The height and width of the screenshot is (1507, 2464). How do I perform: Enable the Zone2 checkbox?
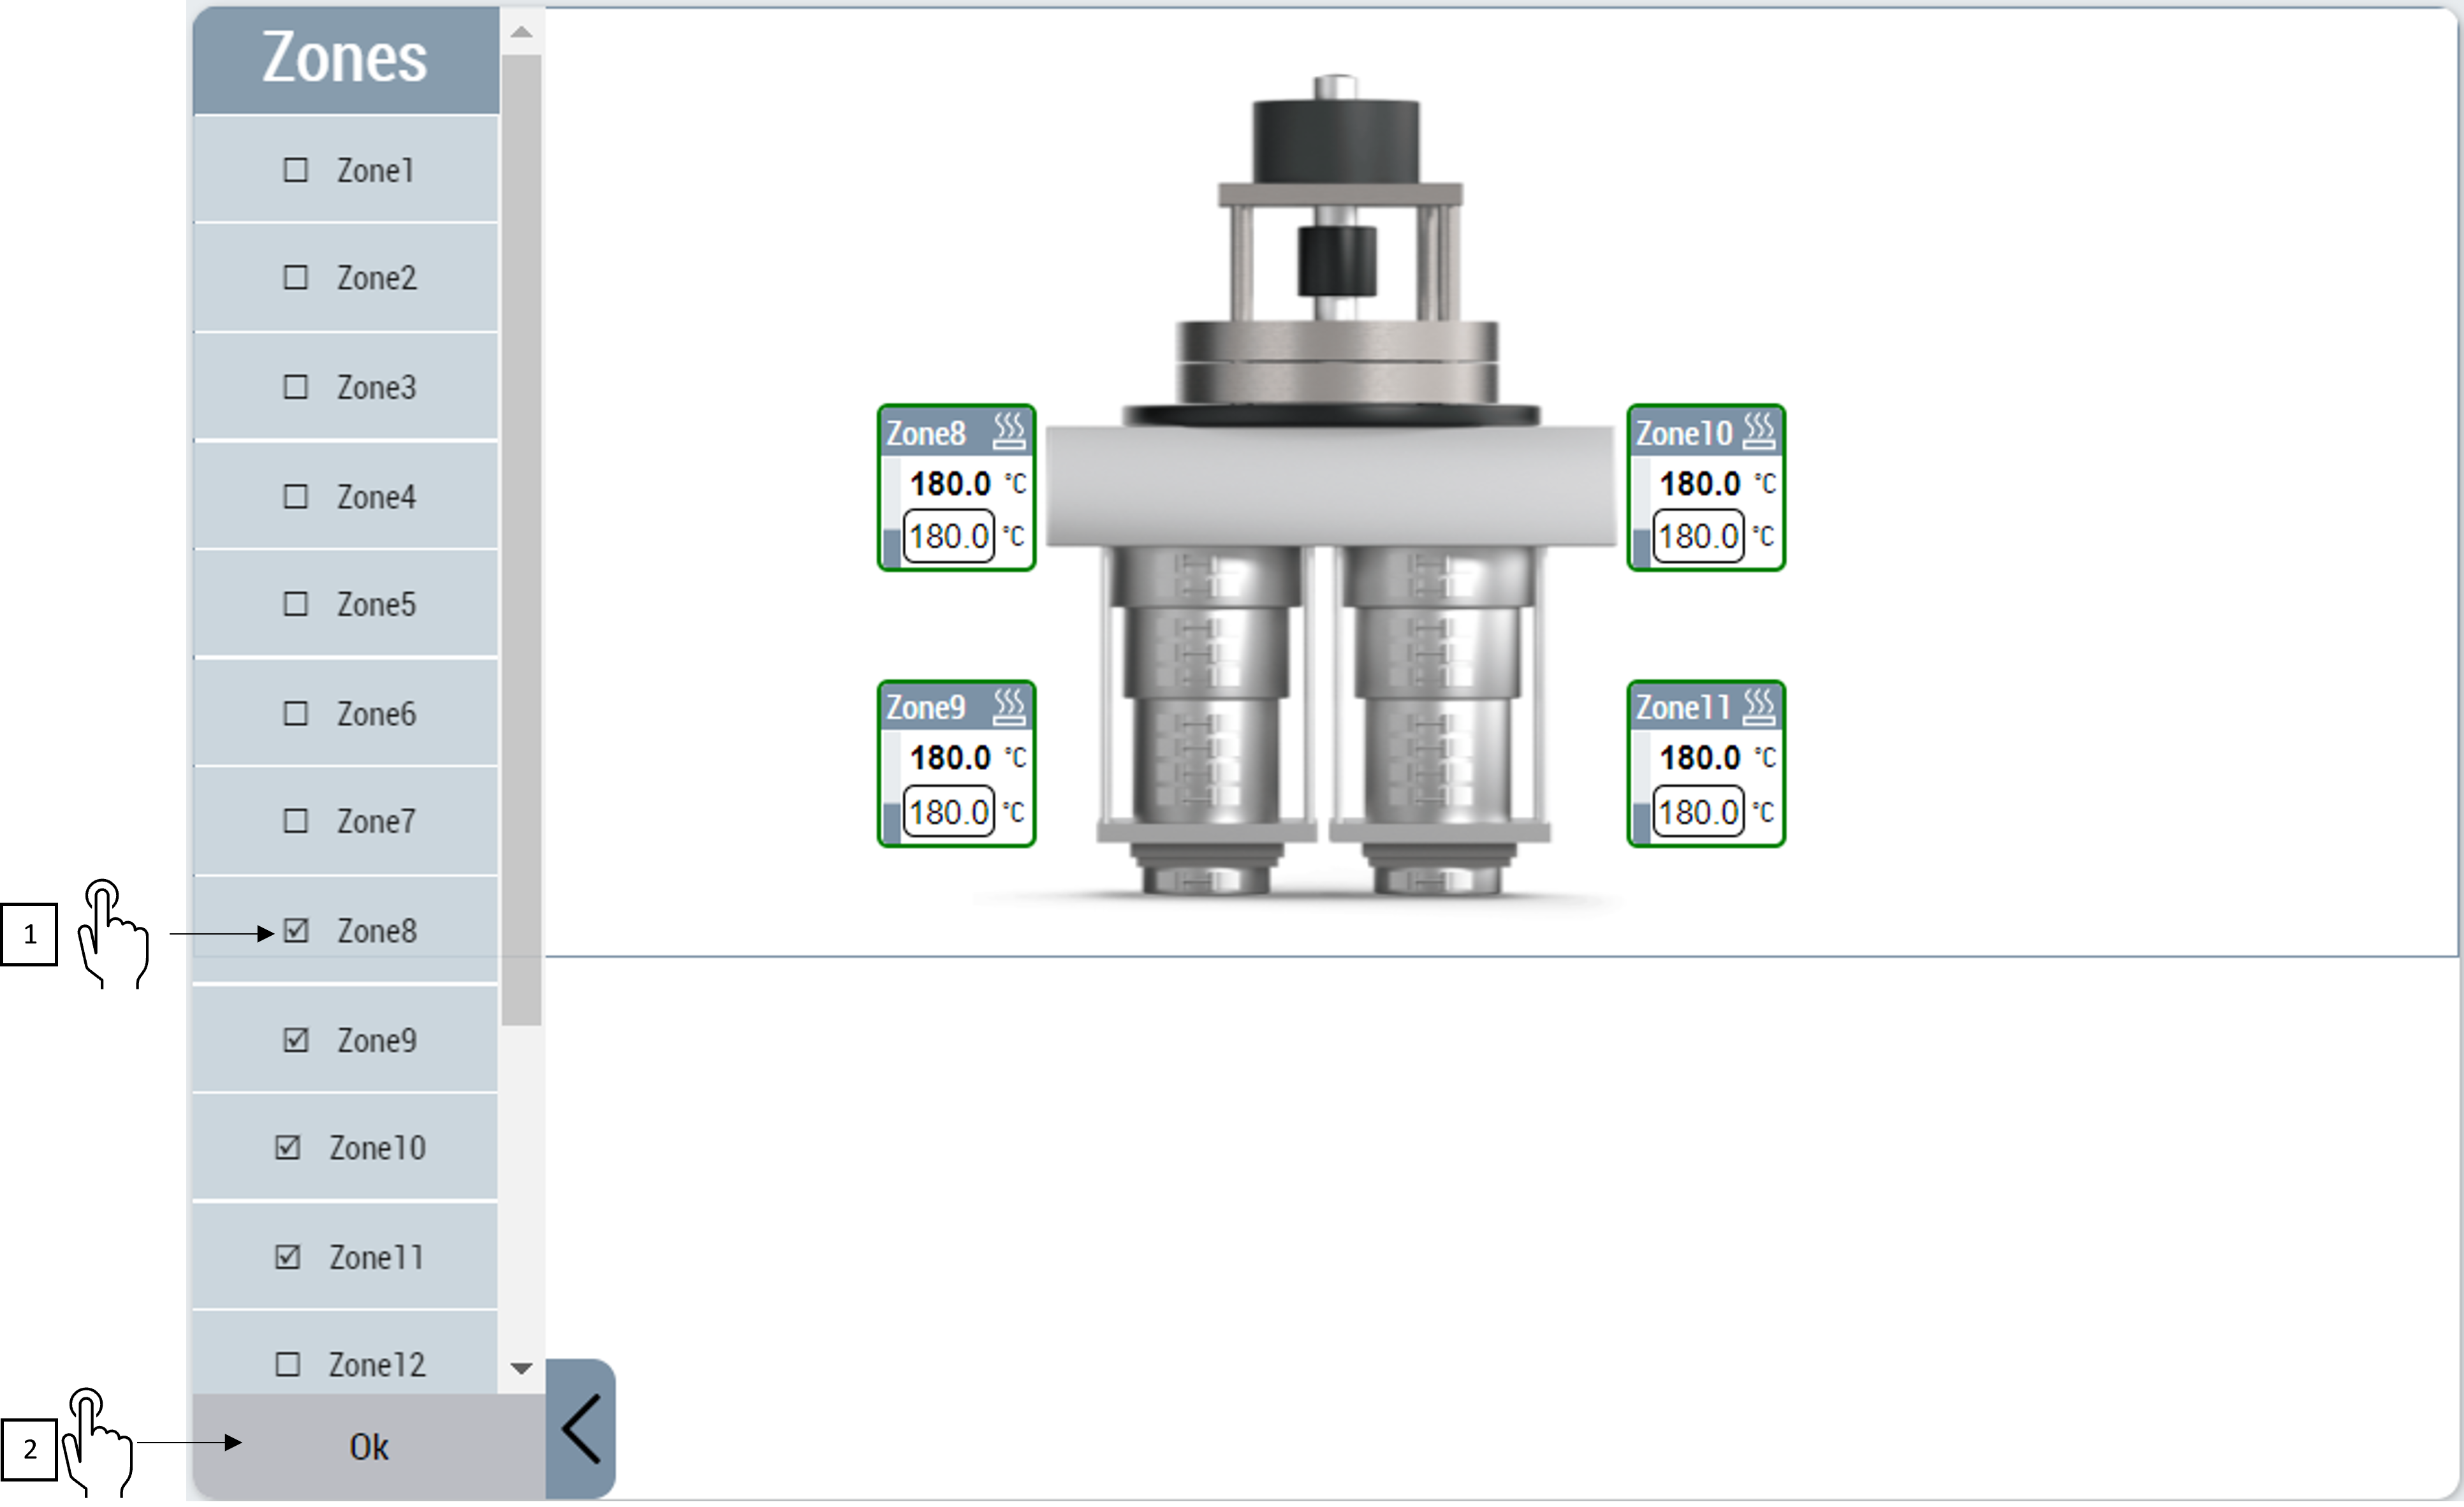click(296, 277)
